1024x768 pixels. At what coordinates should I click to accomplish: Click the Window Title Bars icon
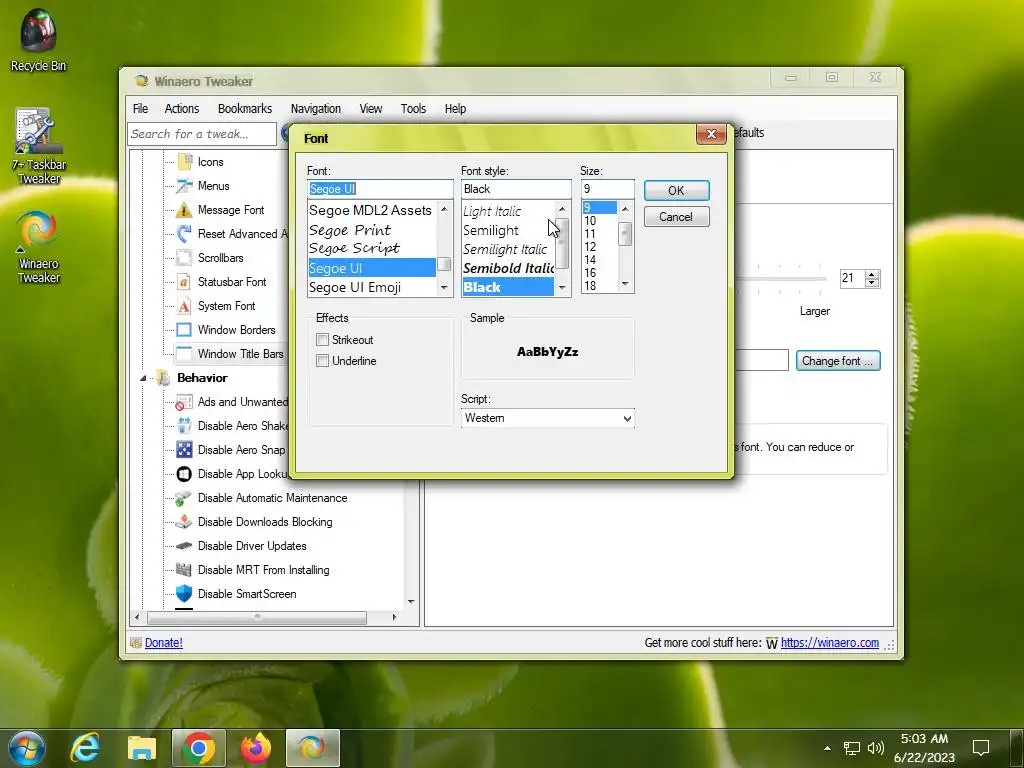point(185,353)
